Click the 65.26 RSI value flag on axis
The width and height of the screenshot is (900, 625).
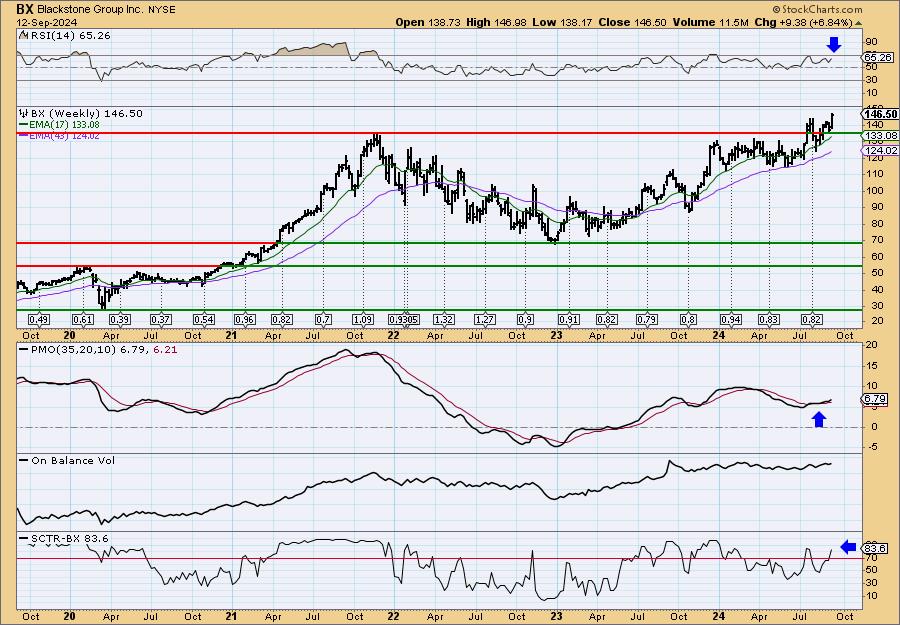pos(878,57)
